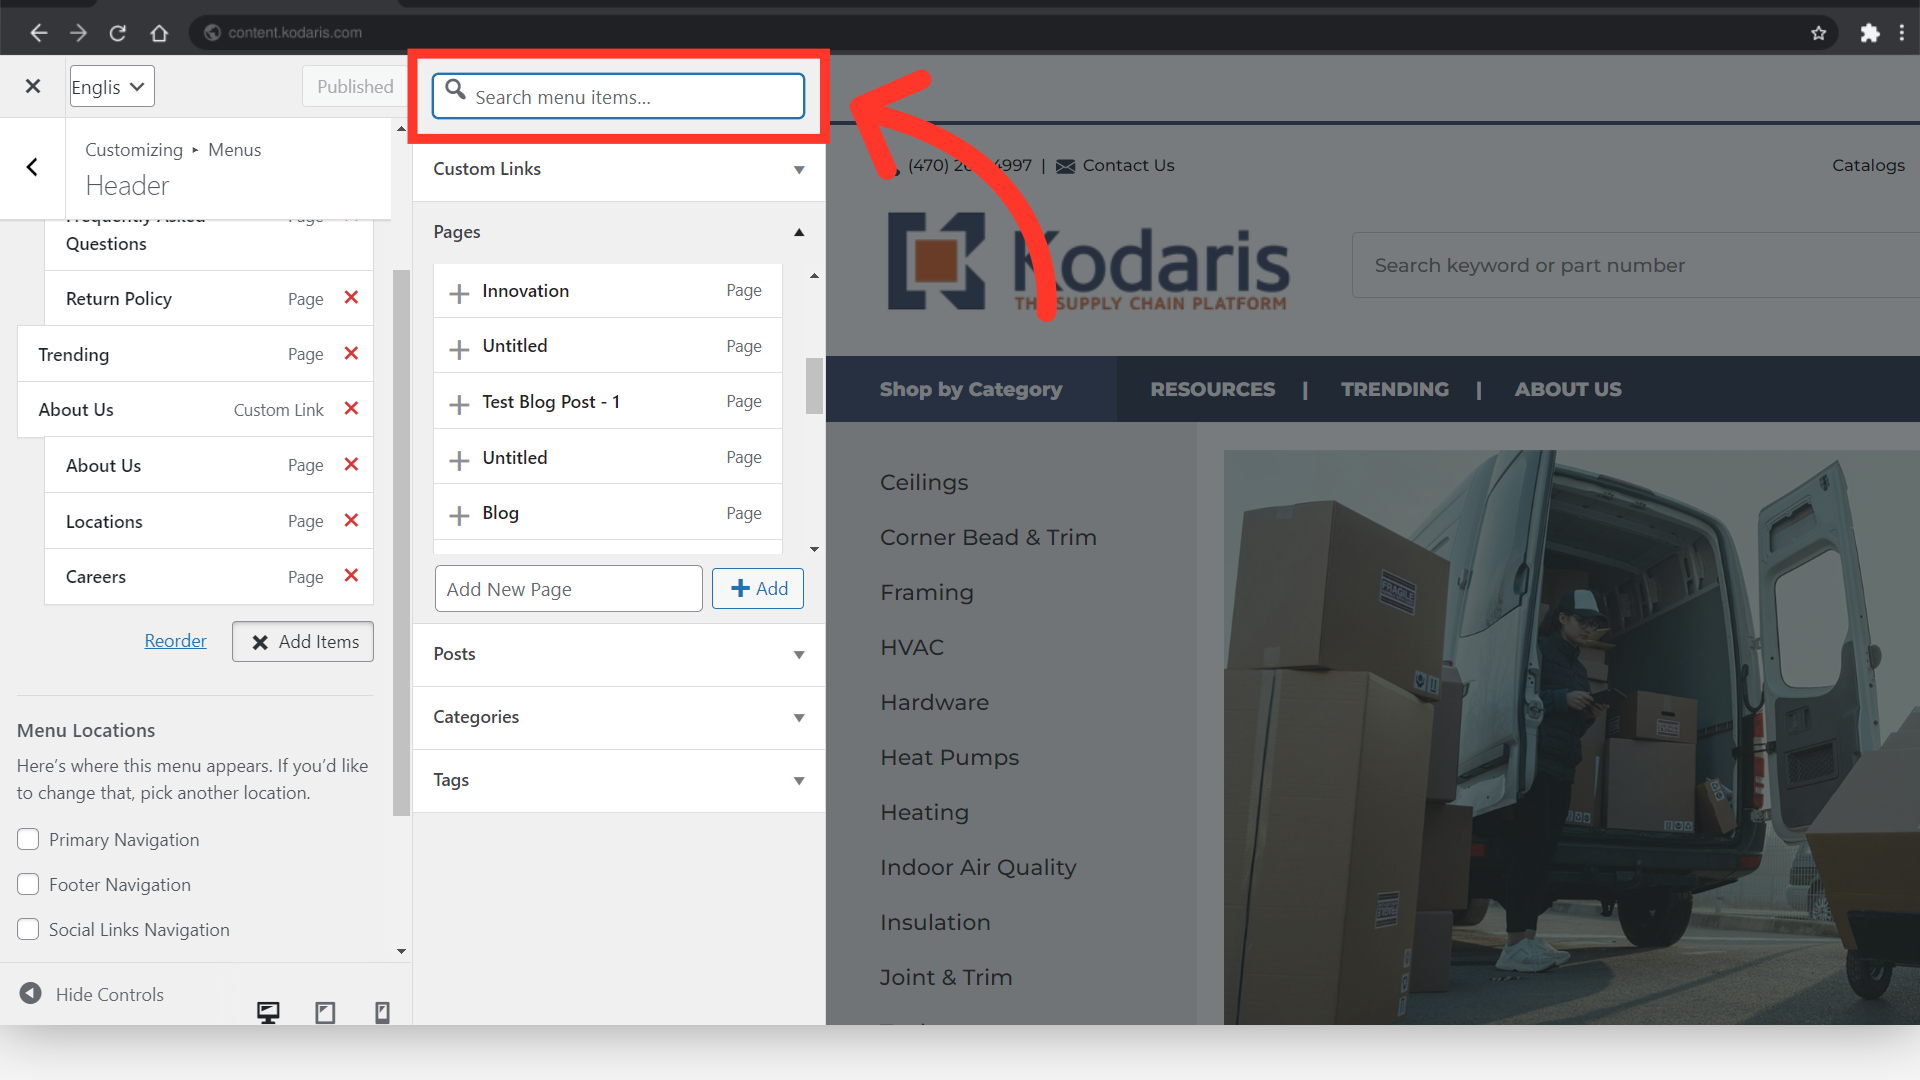
Task: Click the Reorder link
Action: point(175,641)
